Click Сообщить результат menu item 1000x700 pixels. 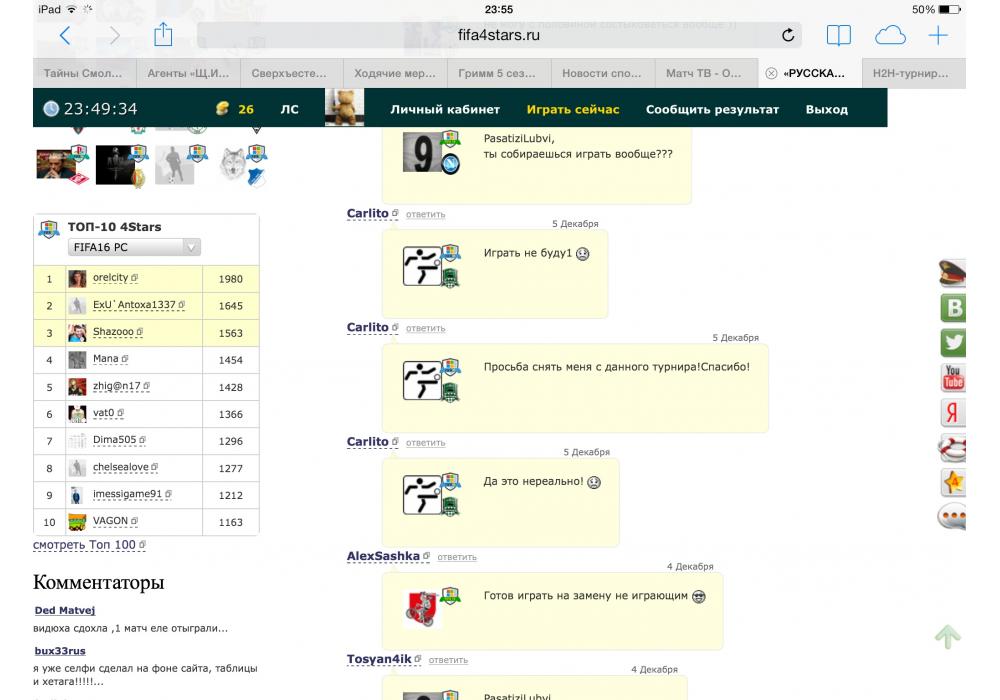click(712, 109)
